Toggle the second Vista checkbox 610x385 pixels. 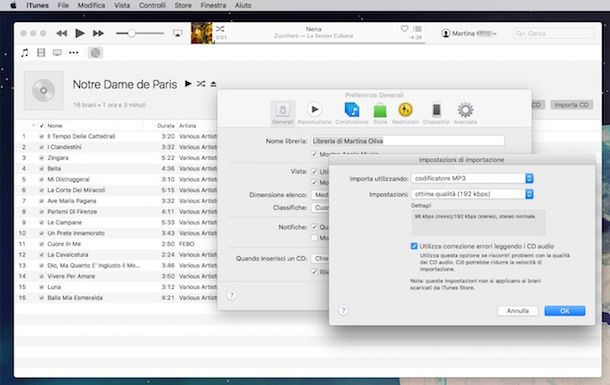click(314, 182)
